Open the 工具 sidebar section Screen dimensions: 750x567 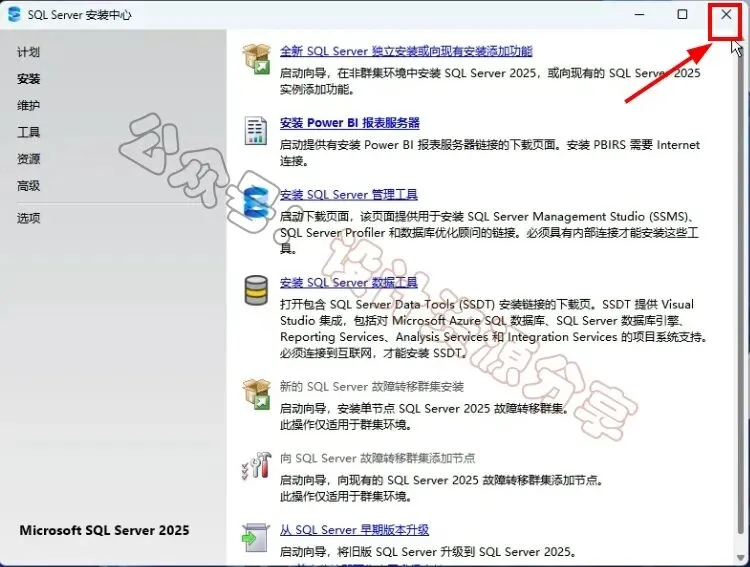tap(28, 132)
